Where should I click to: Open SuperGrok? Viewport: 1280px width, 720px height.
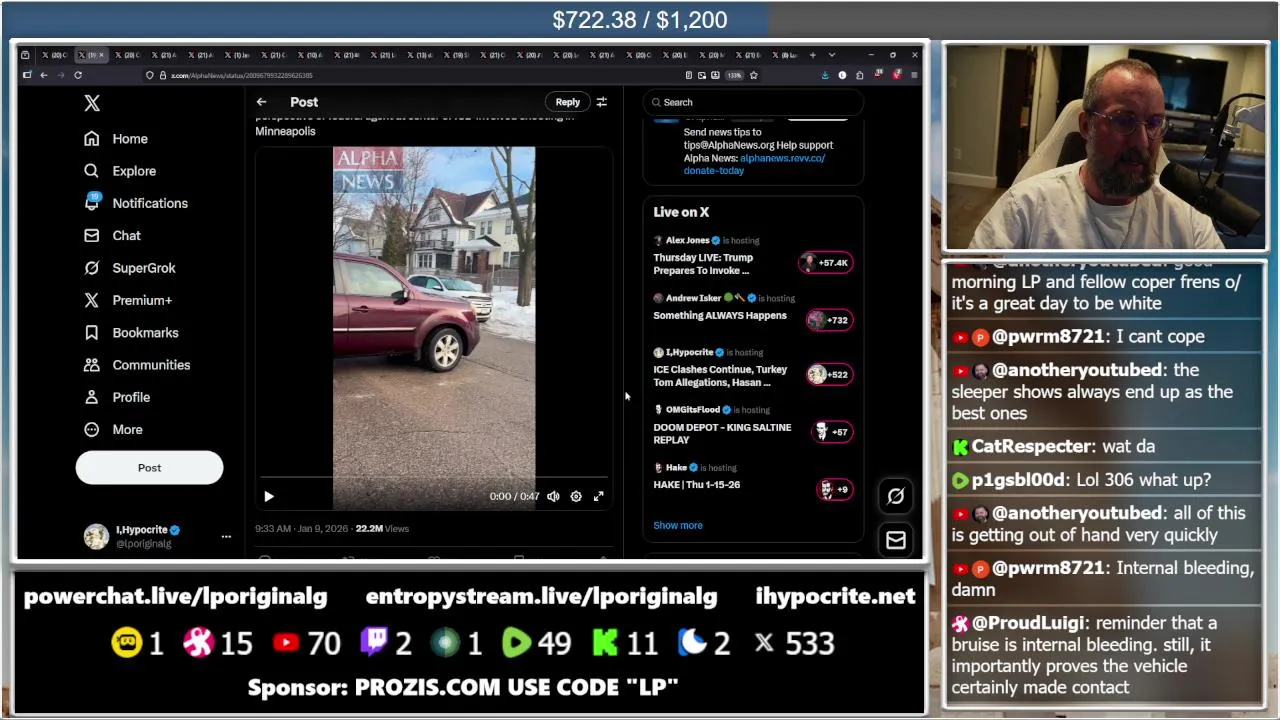[131, 268]
